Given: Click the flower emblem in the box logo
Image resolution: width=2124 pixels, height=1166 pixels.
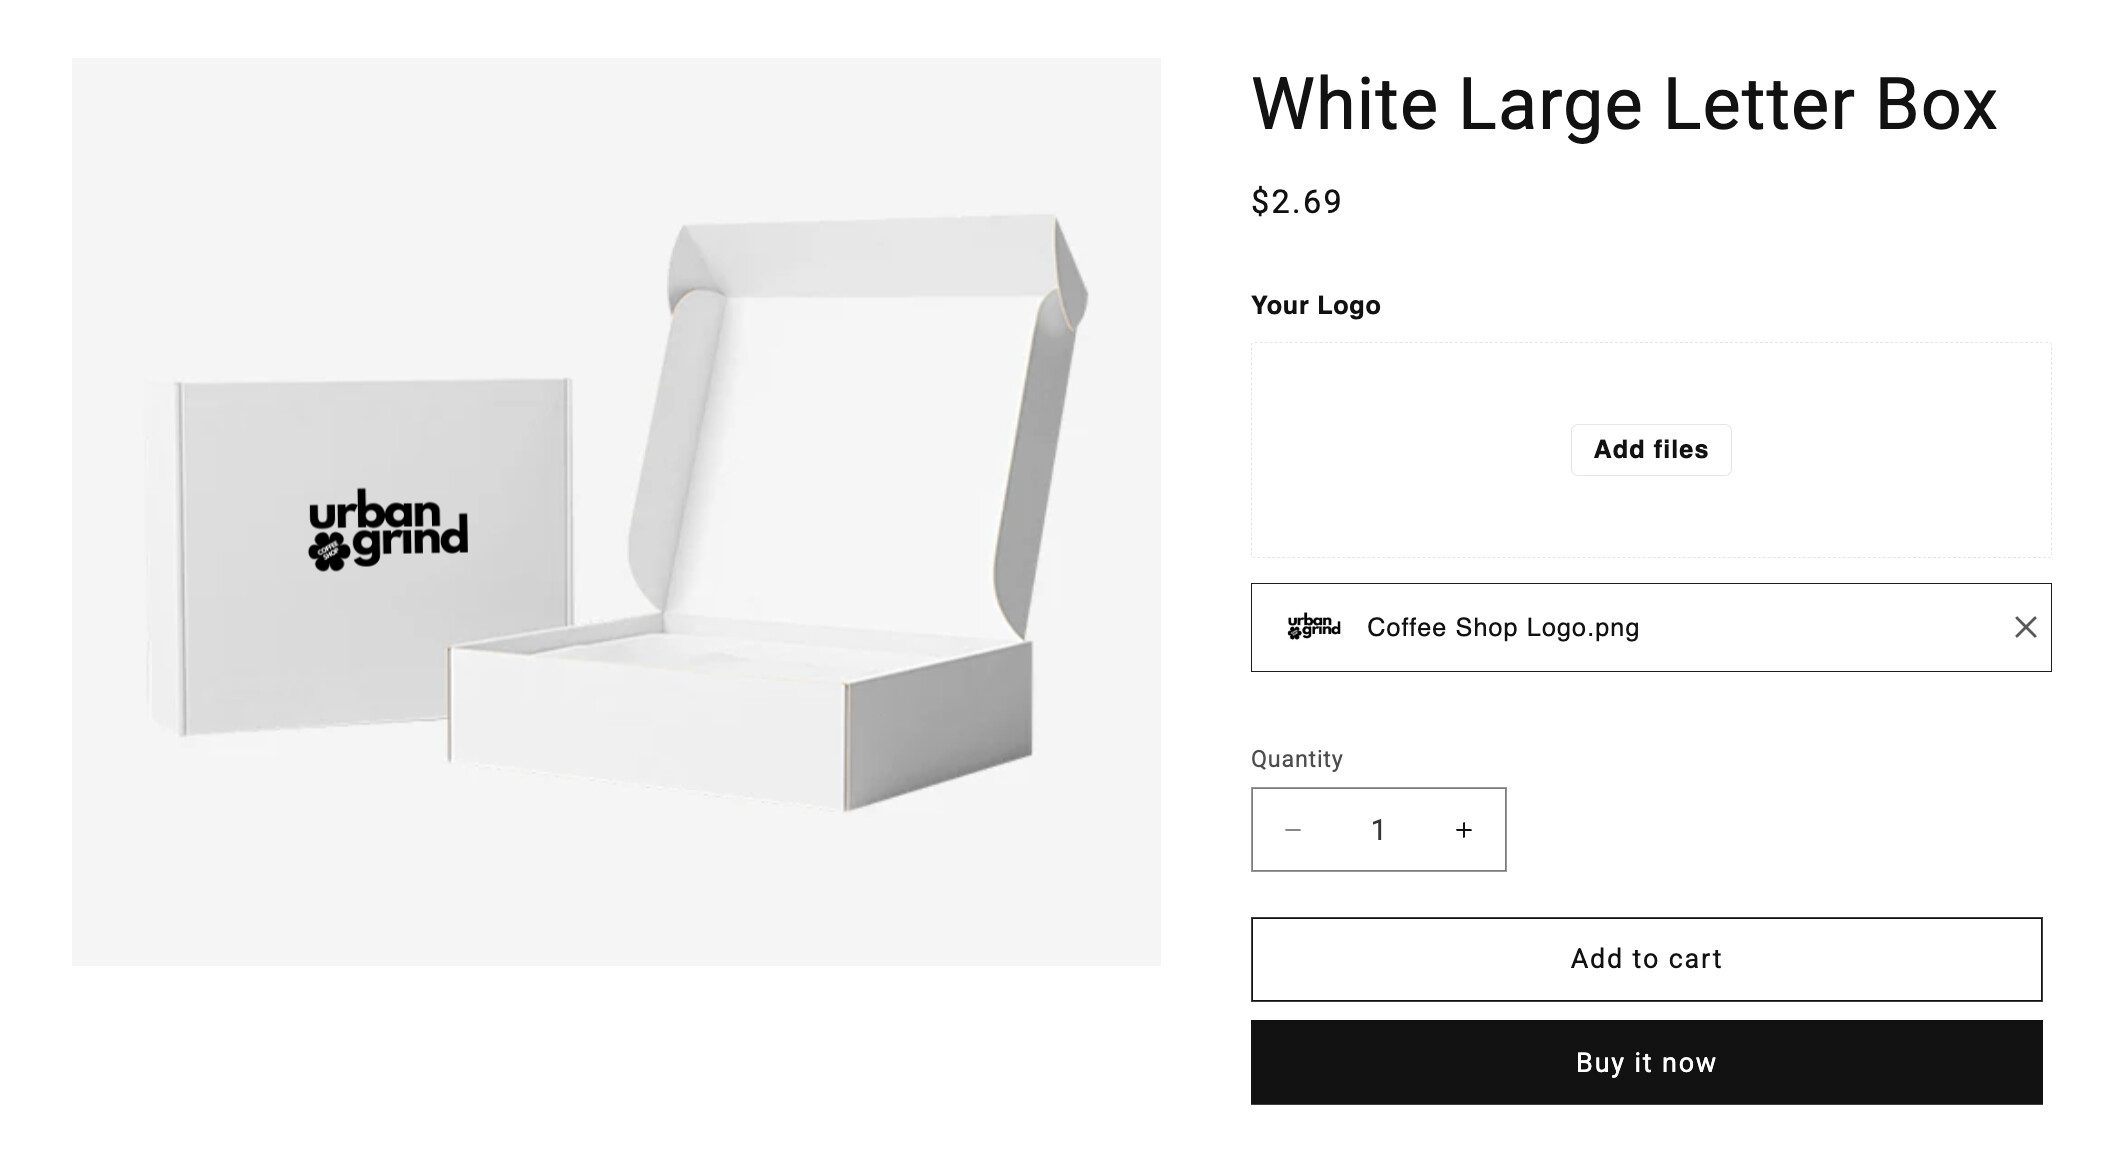Looking at the screenshot, I should 328,553.
